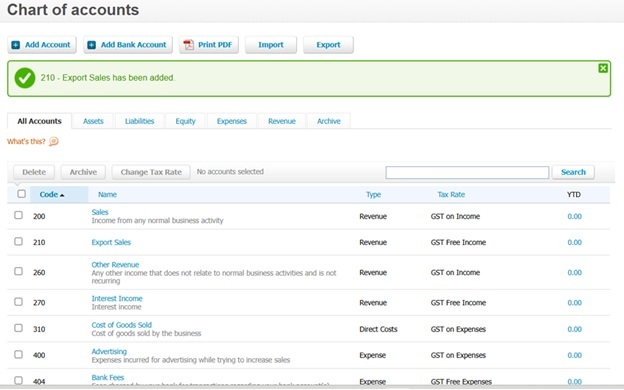Click the YTD 0.00 value for Export Sales
Screen dimensions: 624x390
574,242
